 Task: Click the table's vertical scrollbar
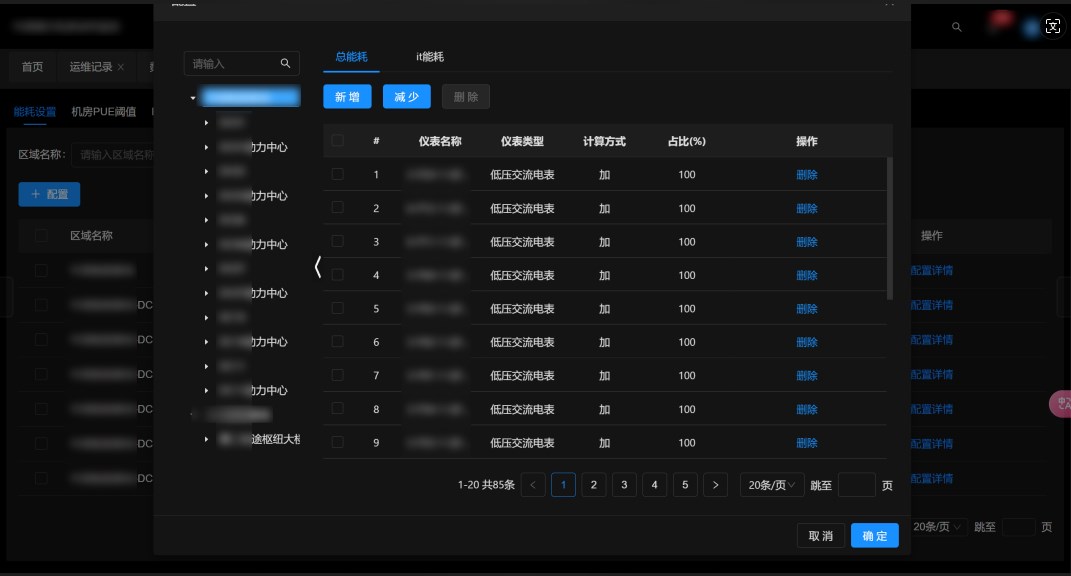point(890,228)
